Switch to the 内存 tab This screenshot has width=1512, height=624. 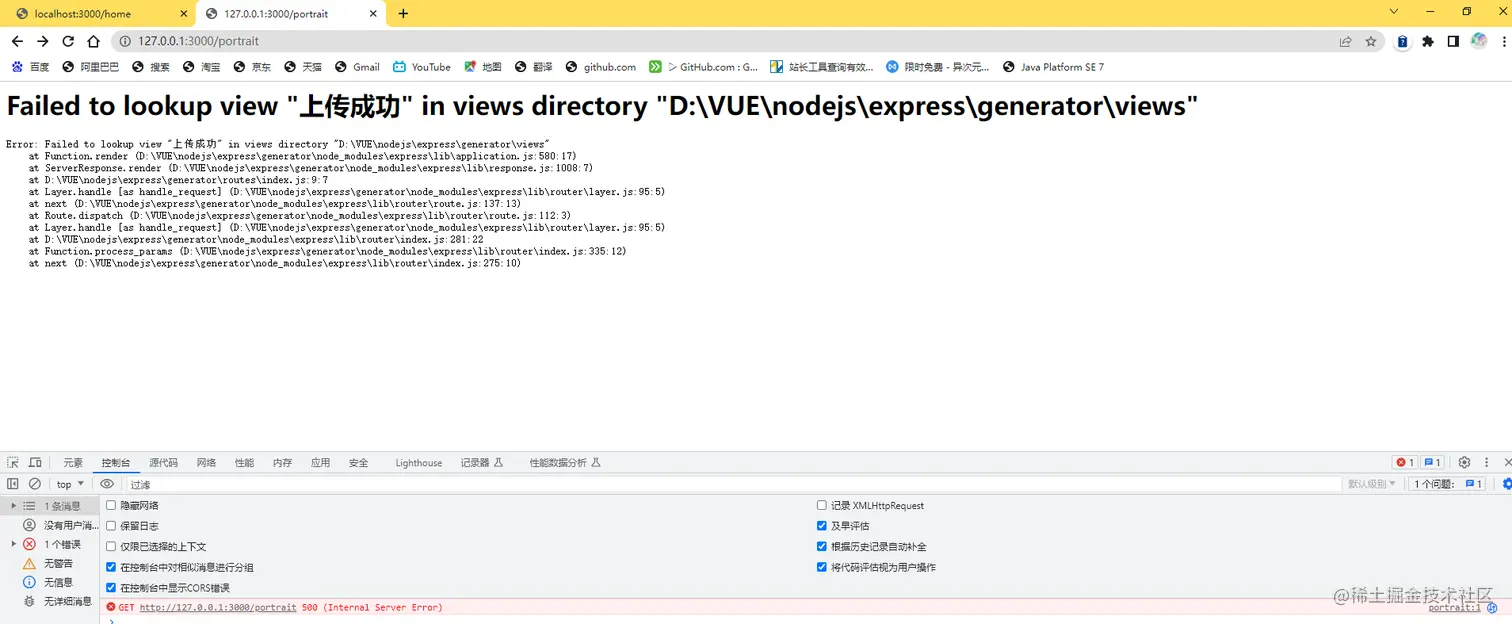(x=282, y=463)
